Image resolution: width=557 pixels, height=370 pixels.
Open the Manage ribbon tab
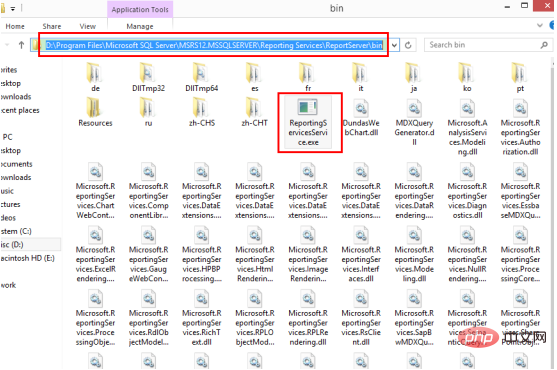click(140, 26)
